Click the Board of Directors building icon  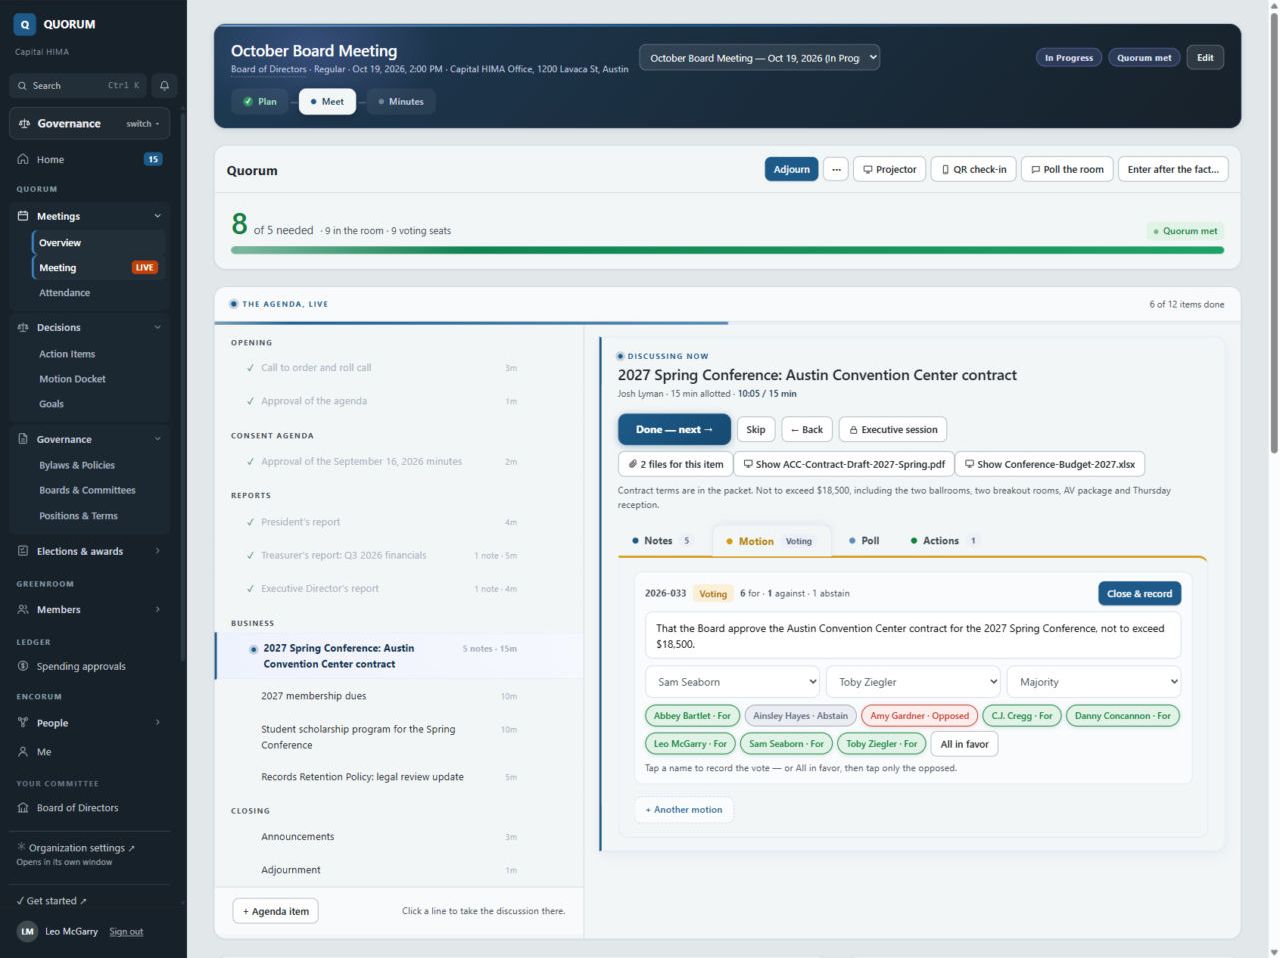23,808
